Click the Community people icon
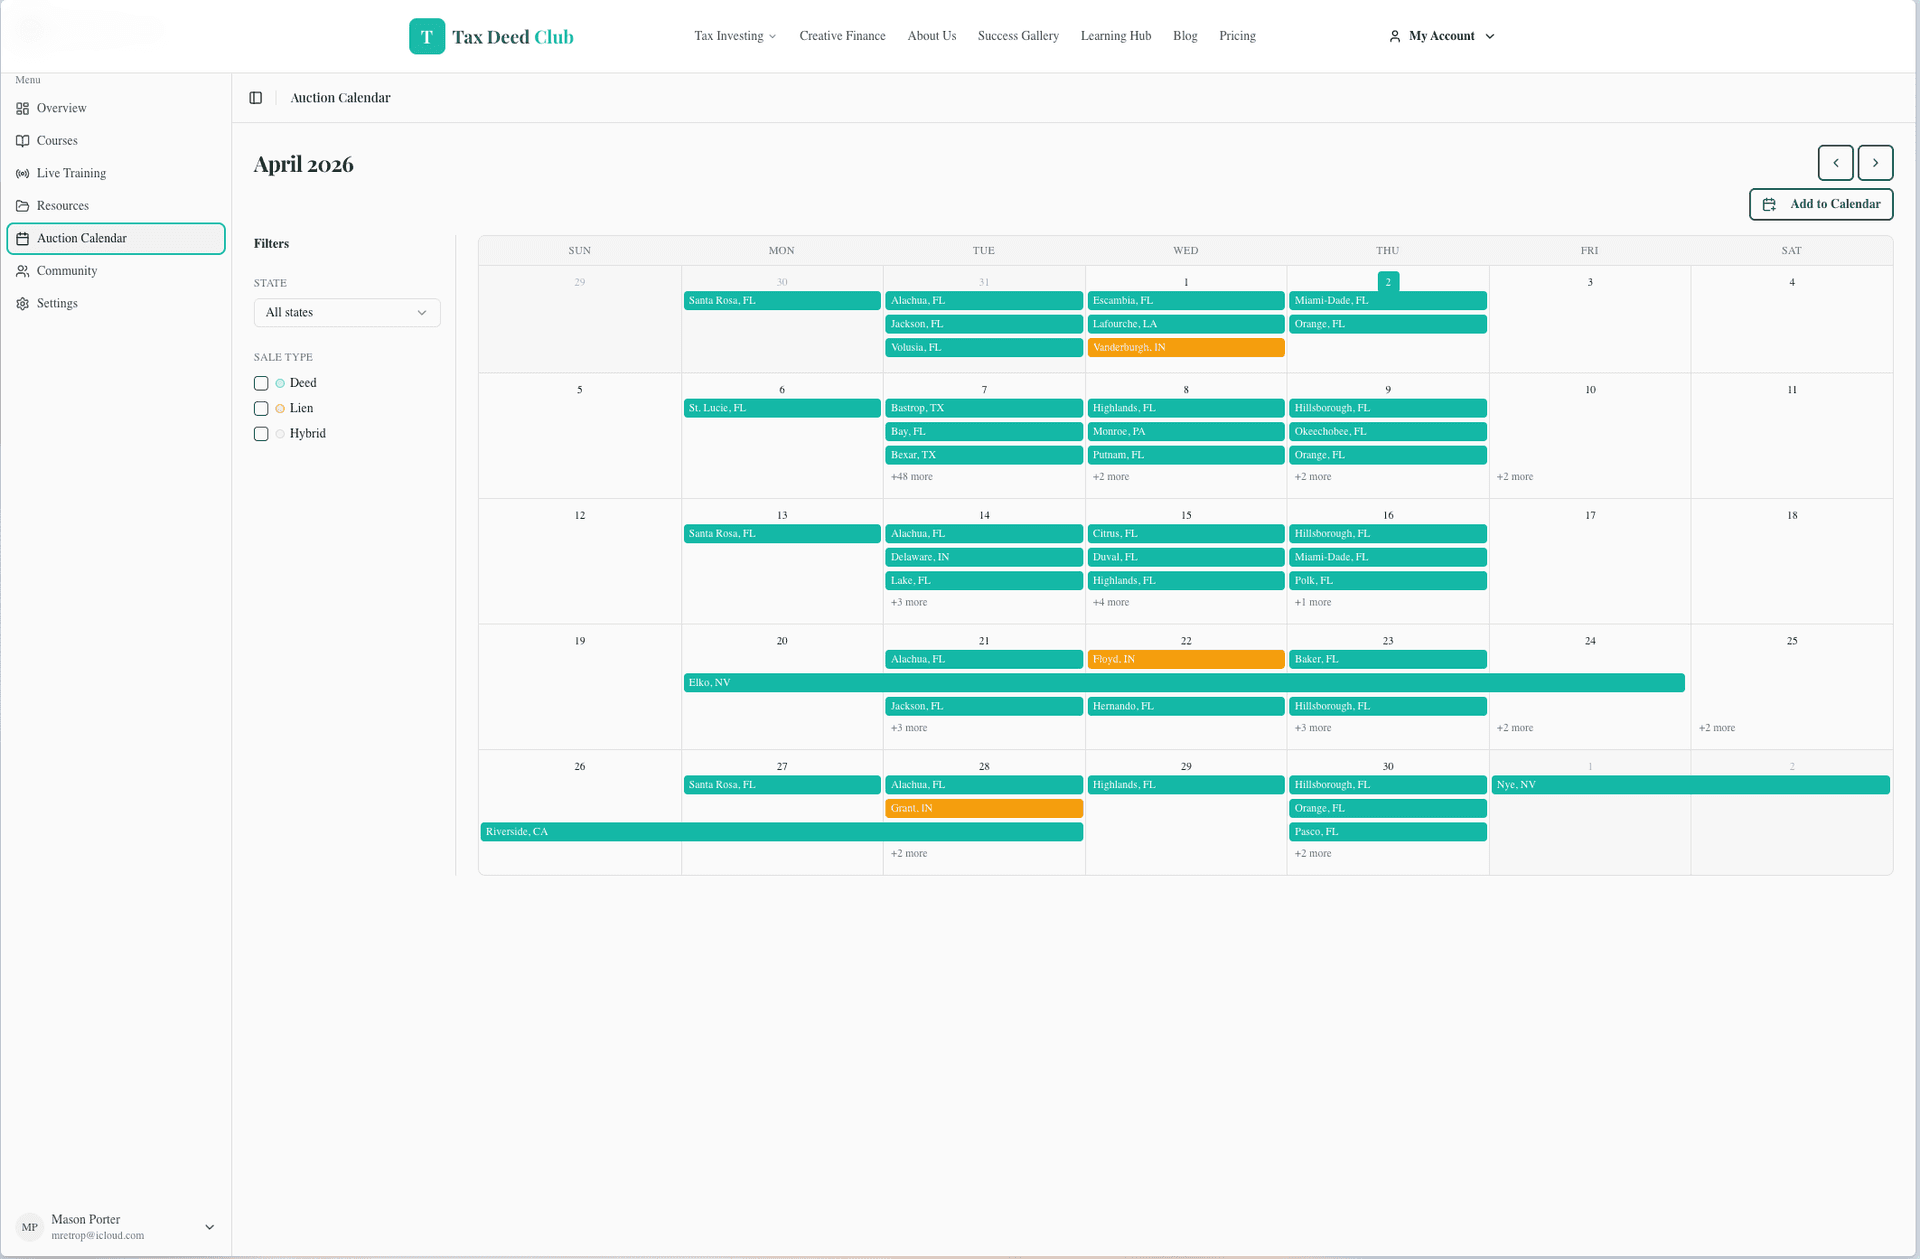 tap(22, 271)
